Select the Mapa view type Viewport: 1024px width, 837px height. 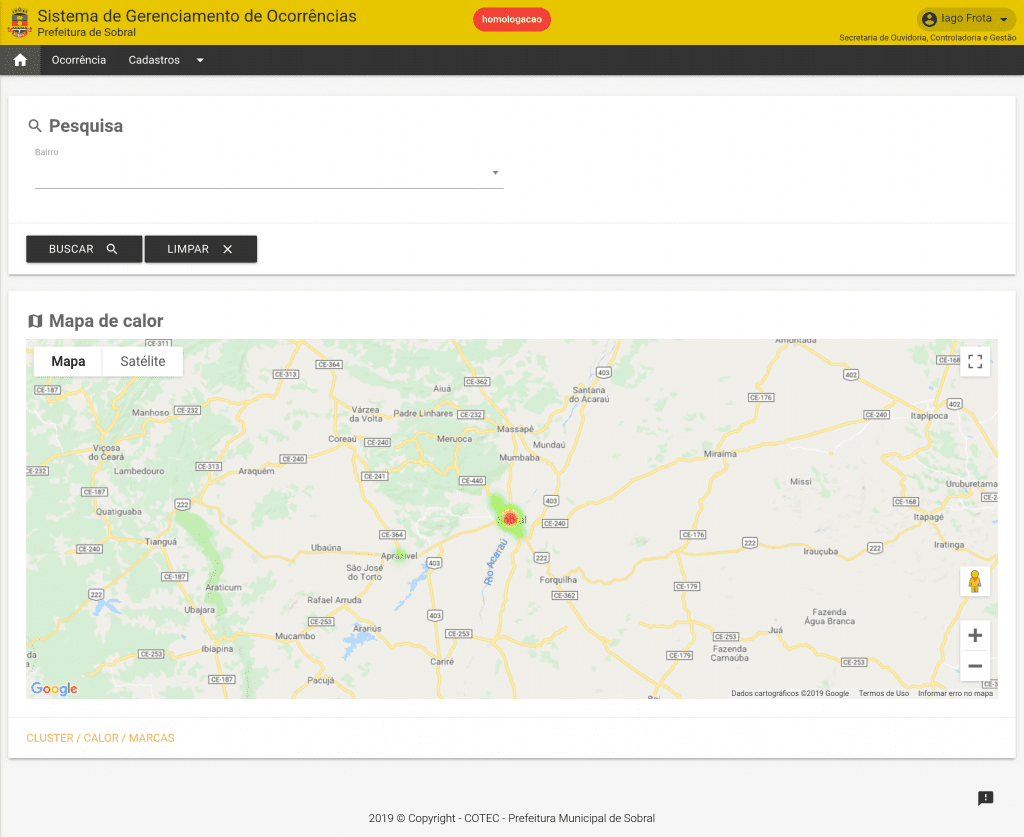tap(68, 361)
